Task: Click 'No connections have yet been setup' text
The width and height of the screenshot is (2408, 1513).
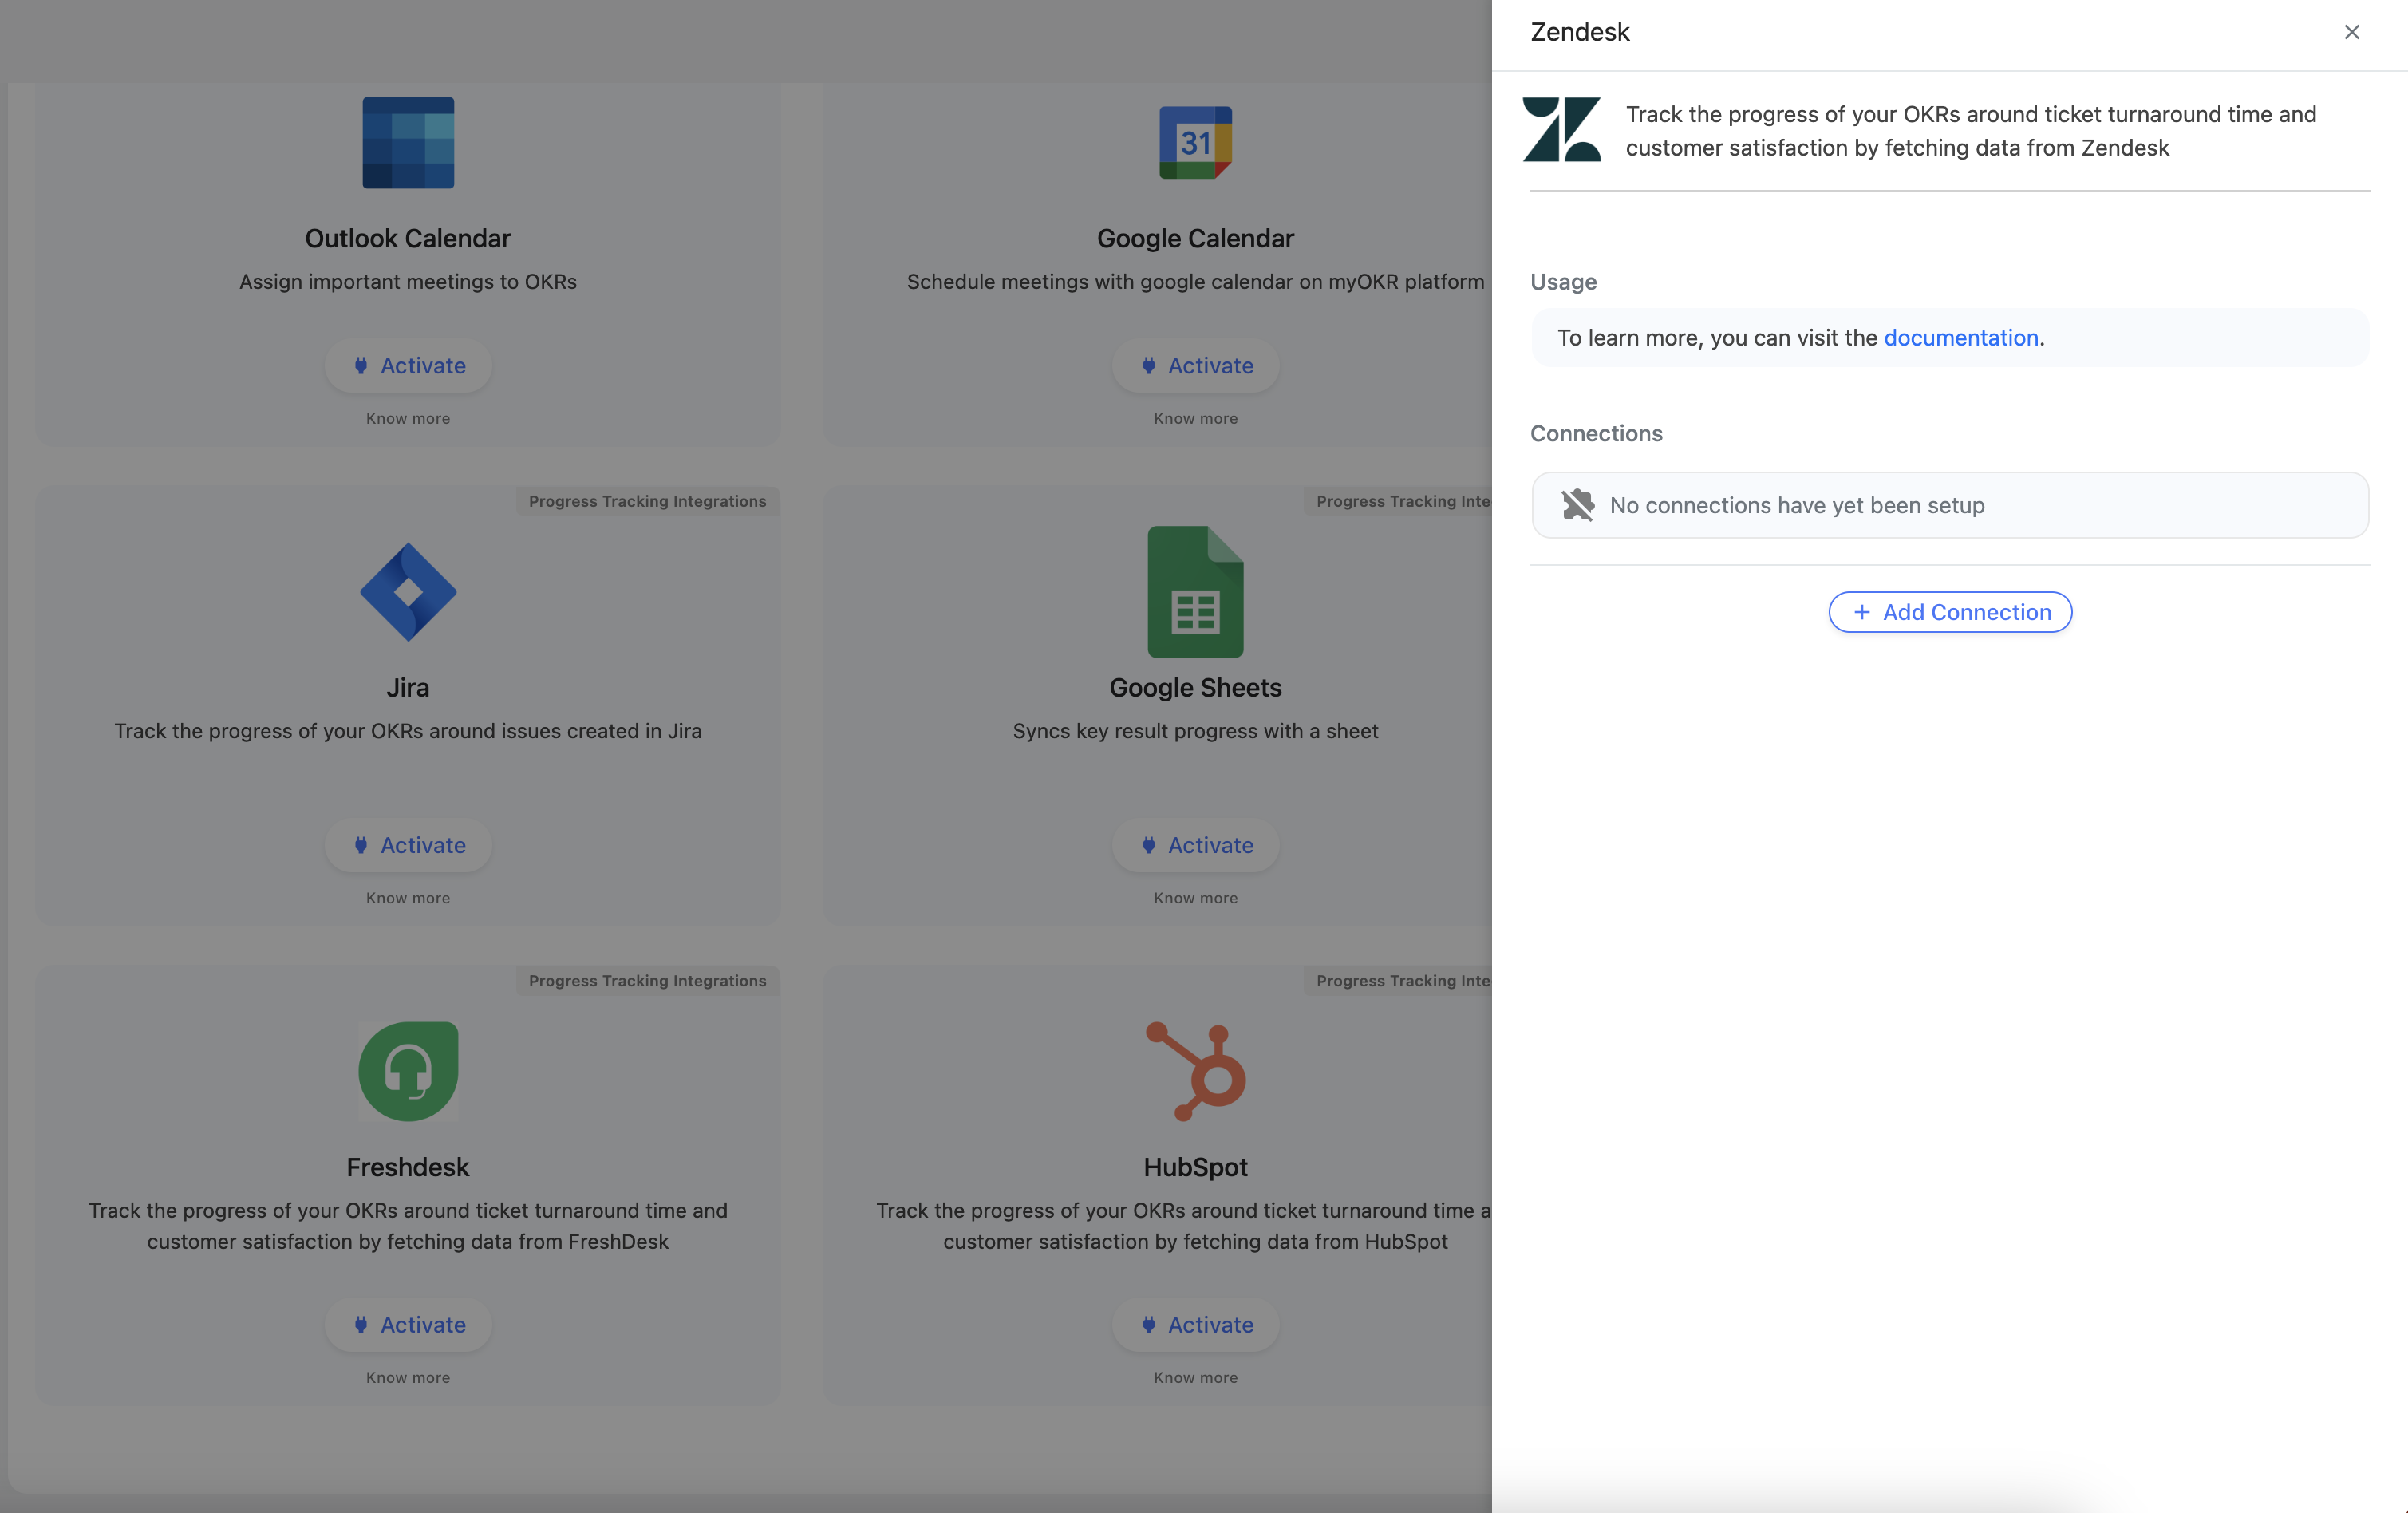Action: click(x=1796, y=505)
